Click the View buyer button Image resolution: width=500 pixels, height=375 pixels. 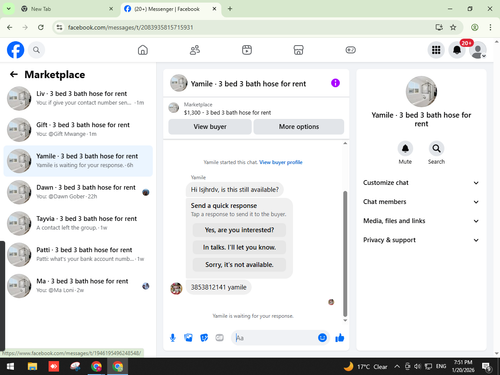(210, 127)
